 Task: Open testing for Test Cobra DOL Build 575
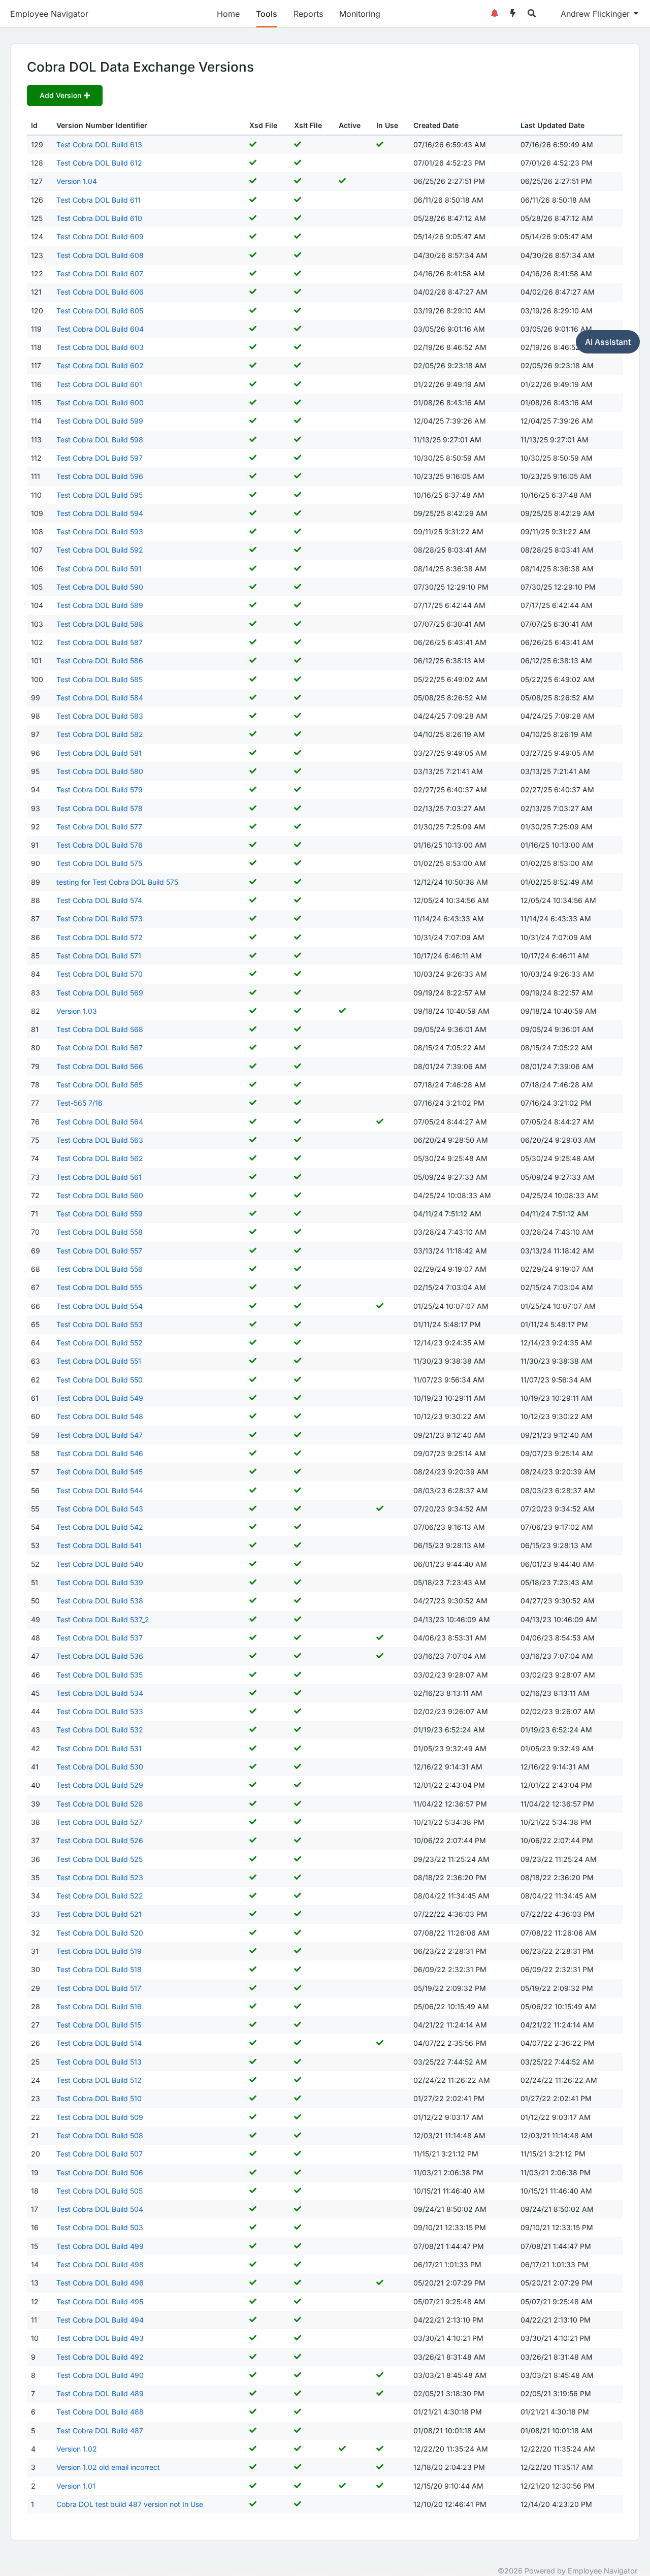(117, 882)
